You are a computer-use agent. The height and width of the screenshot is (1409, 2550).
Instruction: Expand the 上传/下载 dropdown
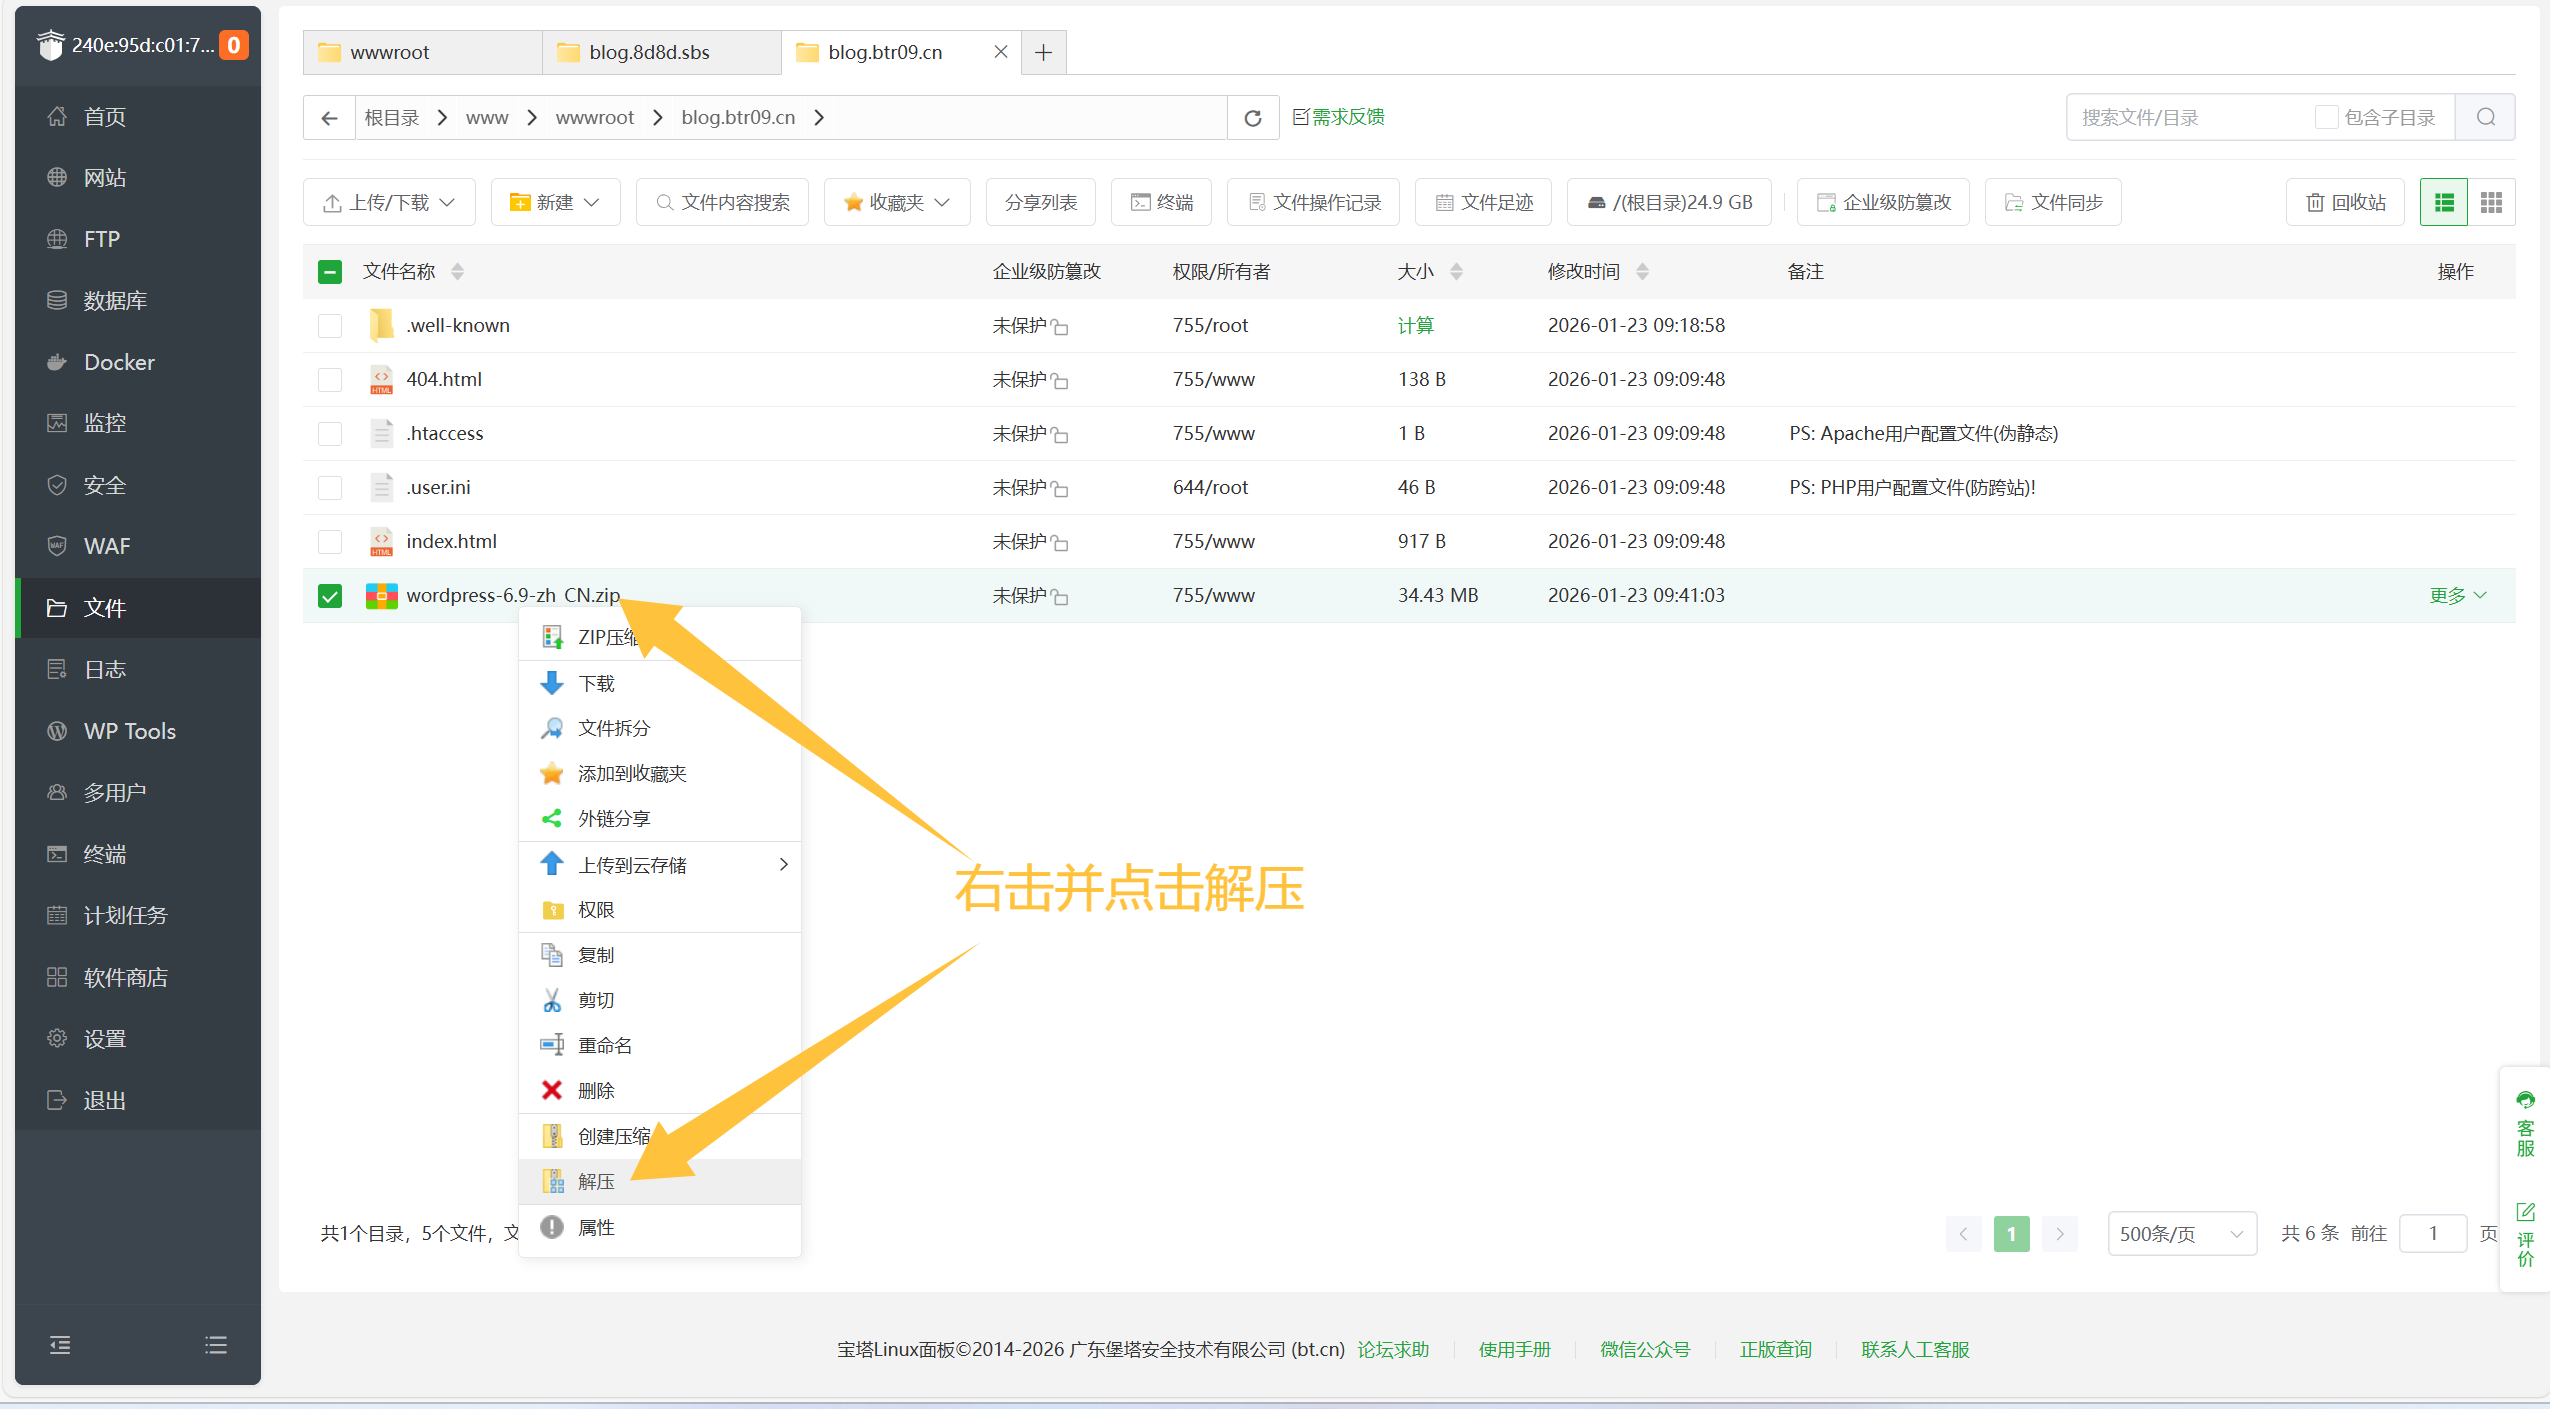(x=389, y=201)
